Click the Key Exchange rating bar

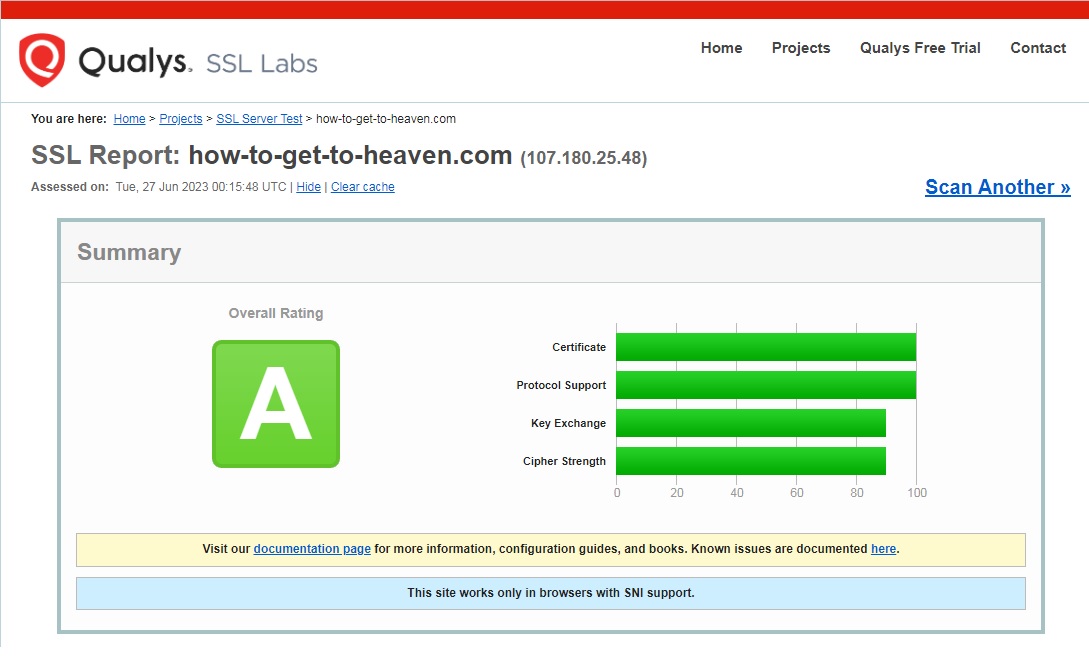tap(750, 422)
